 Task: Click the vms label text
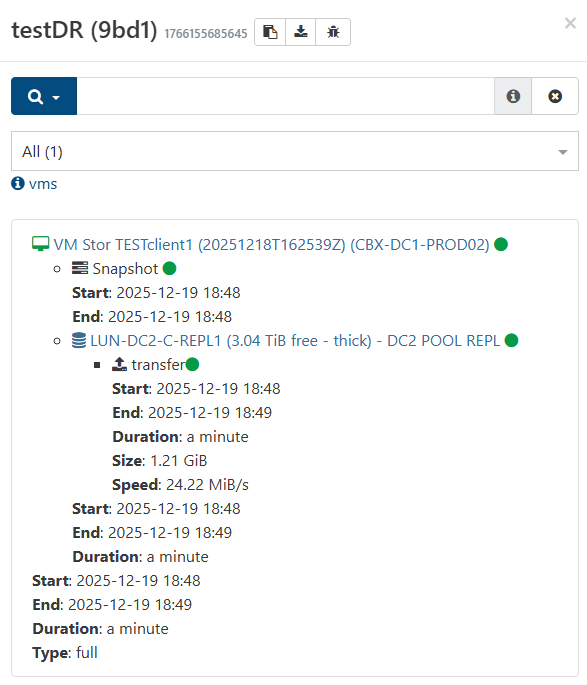point(43,184)
